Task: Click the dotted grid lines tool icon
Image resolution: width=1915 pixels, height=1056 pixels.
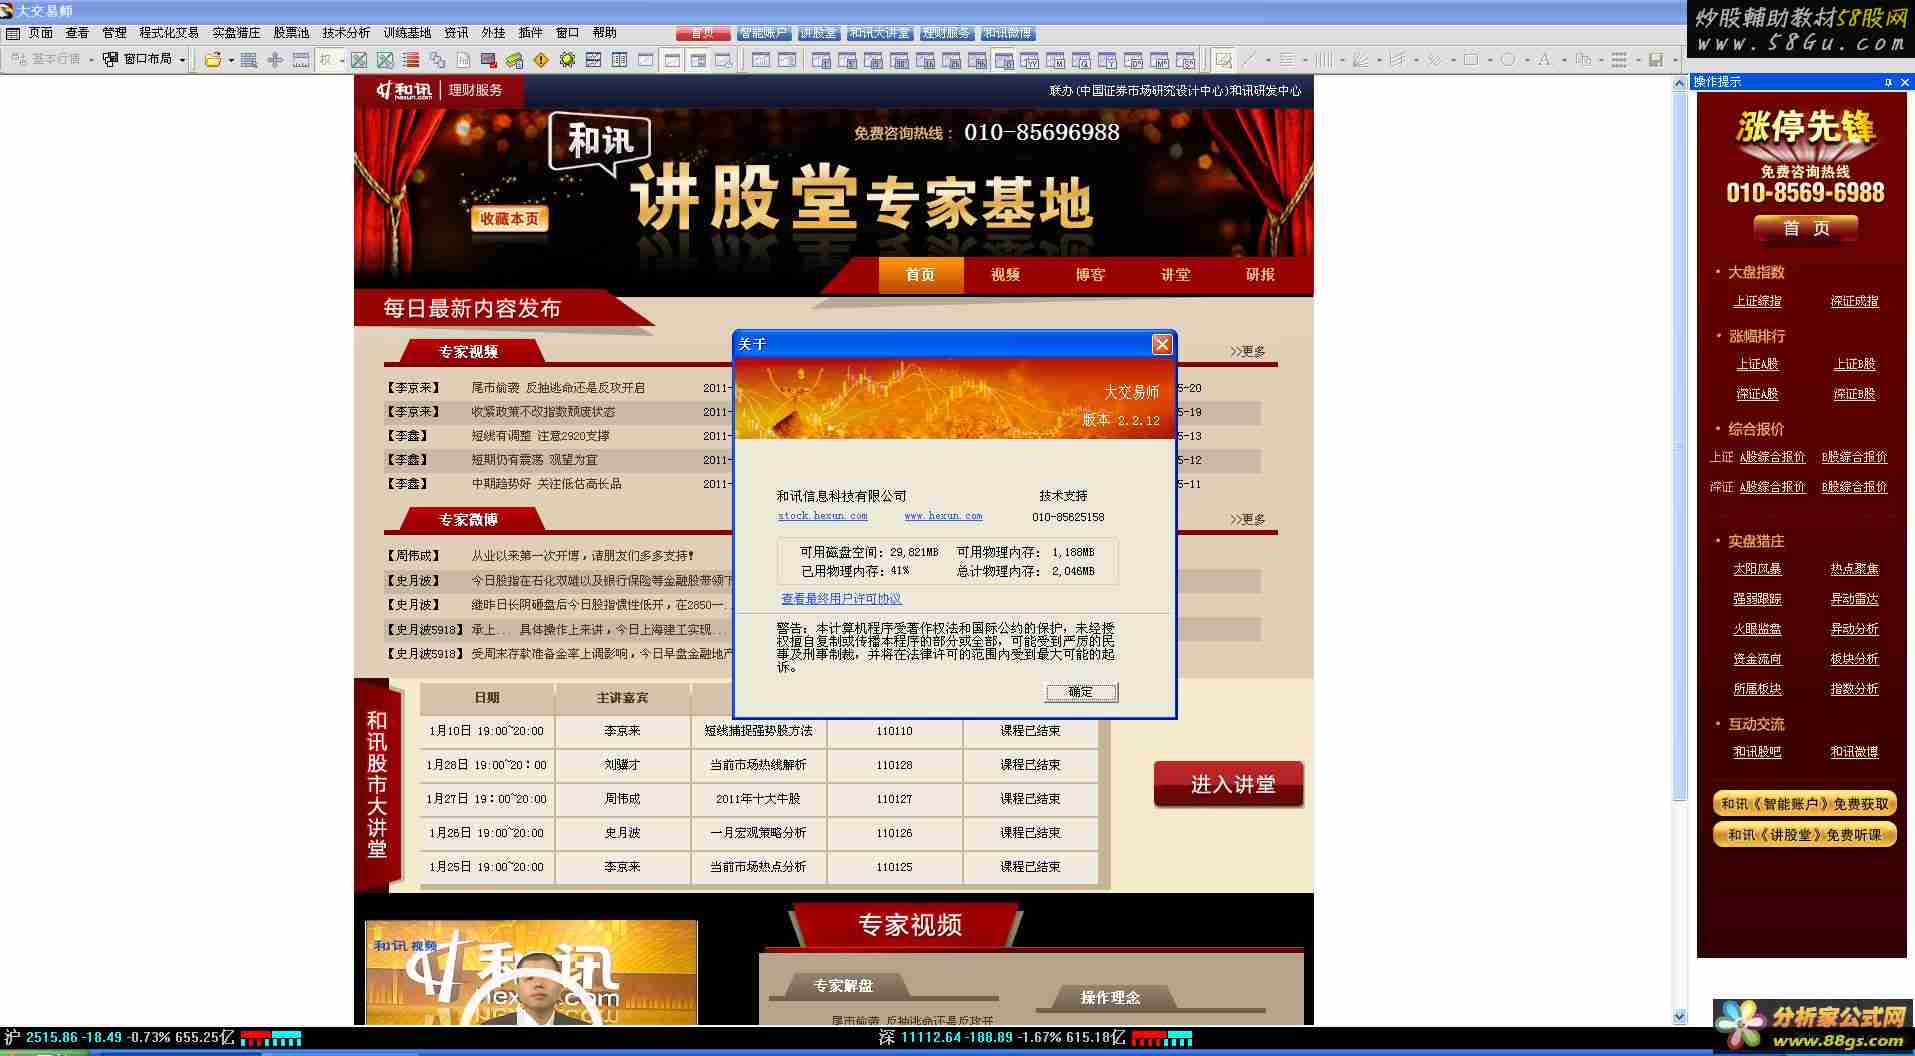Action: click(x=1621, y=60)
